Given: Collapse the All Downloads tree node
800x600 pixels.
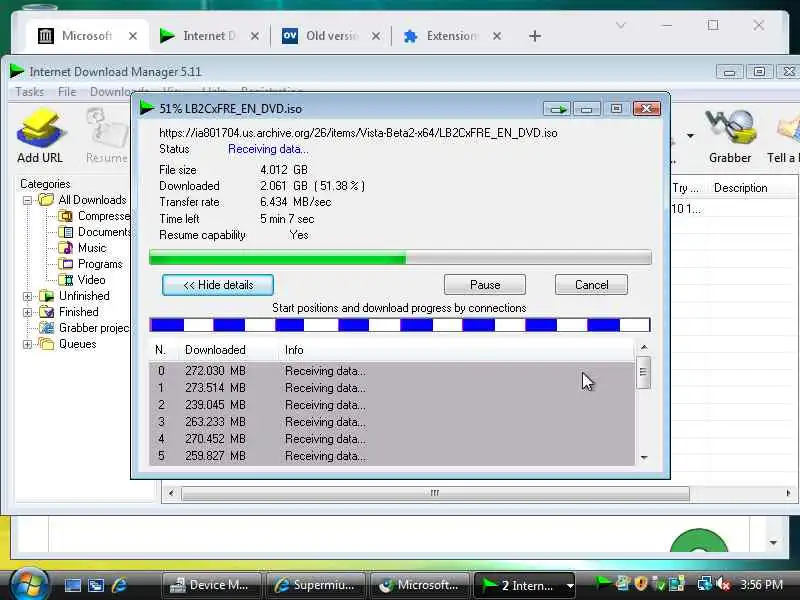Looking at the screenshot, I should (28, 201).
